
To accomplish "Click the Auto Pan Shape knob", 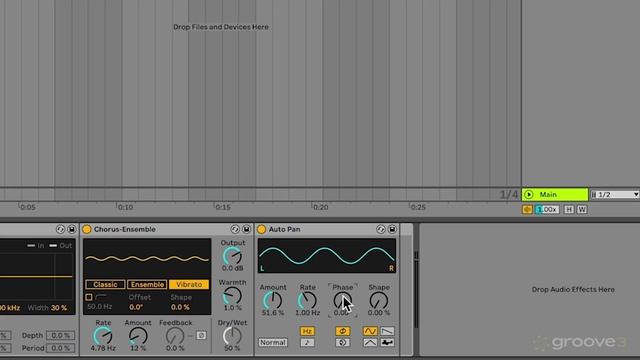I will pos(378,300).
